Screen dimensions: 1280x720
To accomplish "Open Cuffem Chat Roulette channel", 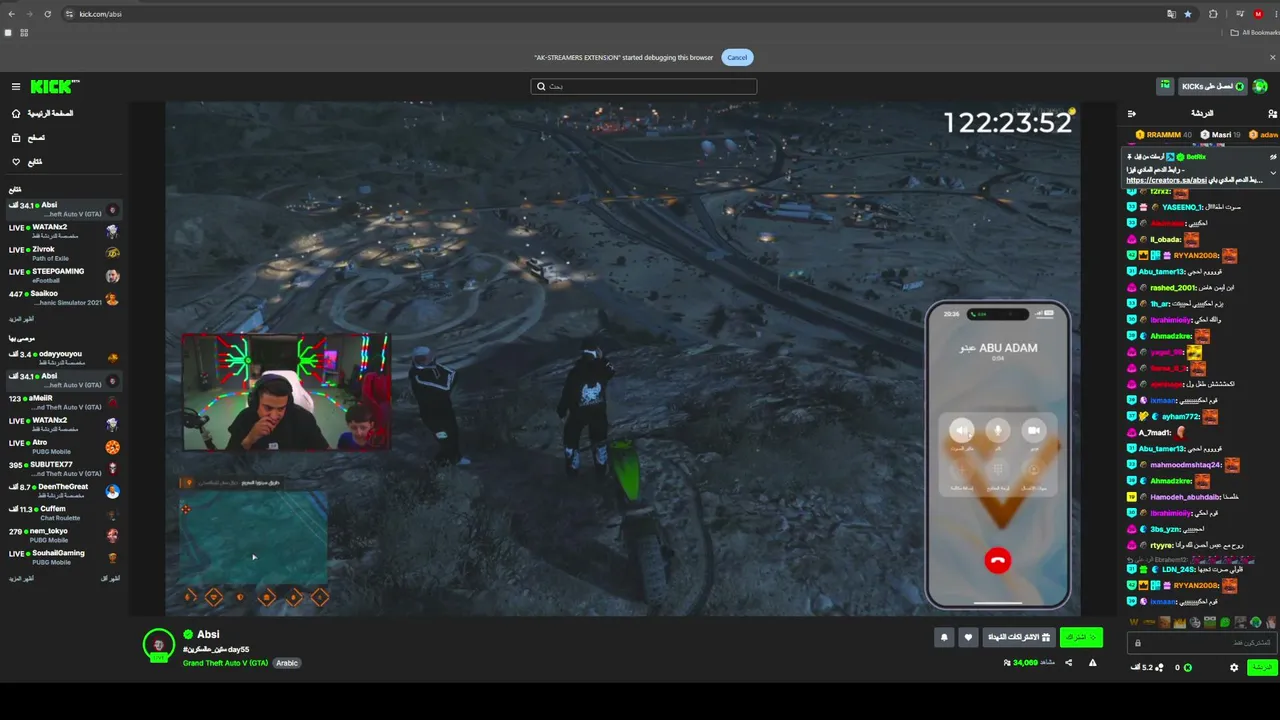I will (64, 513).
